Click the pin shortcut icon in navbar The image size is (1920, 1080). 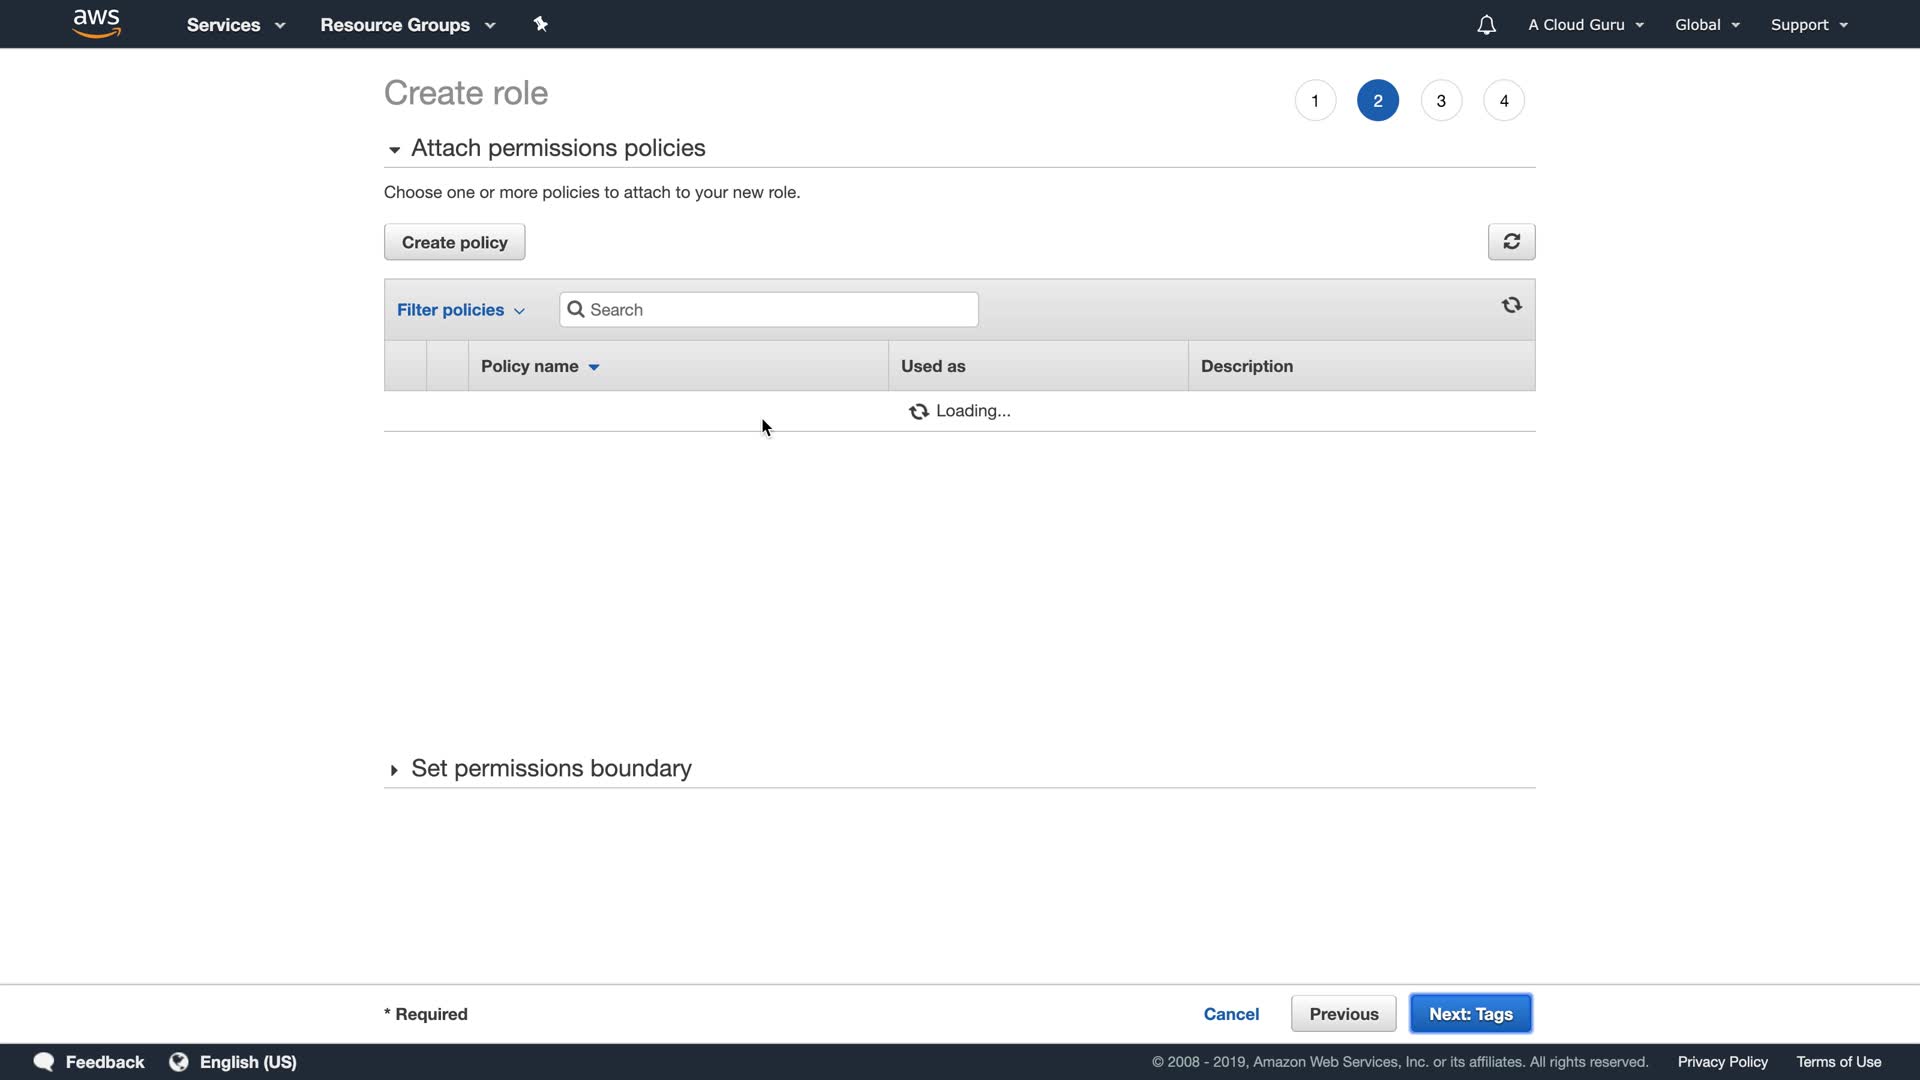540,24
